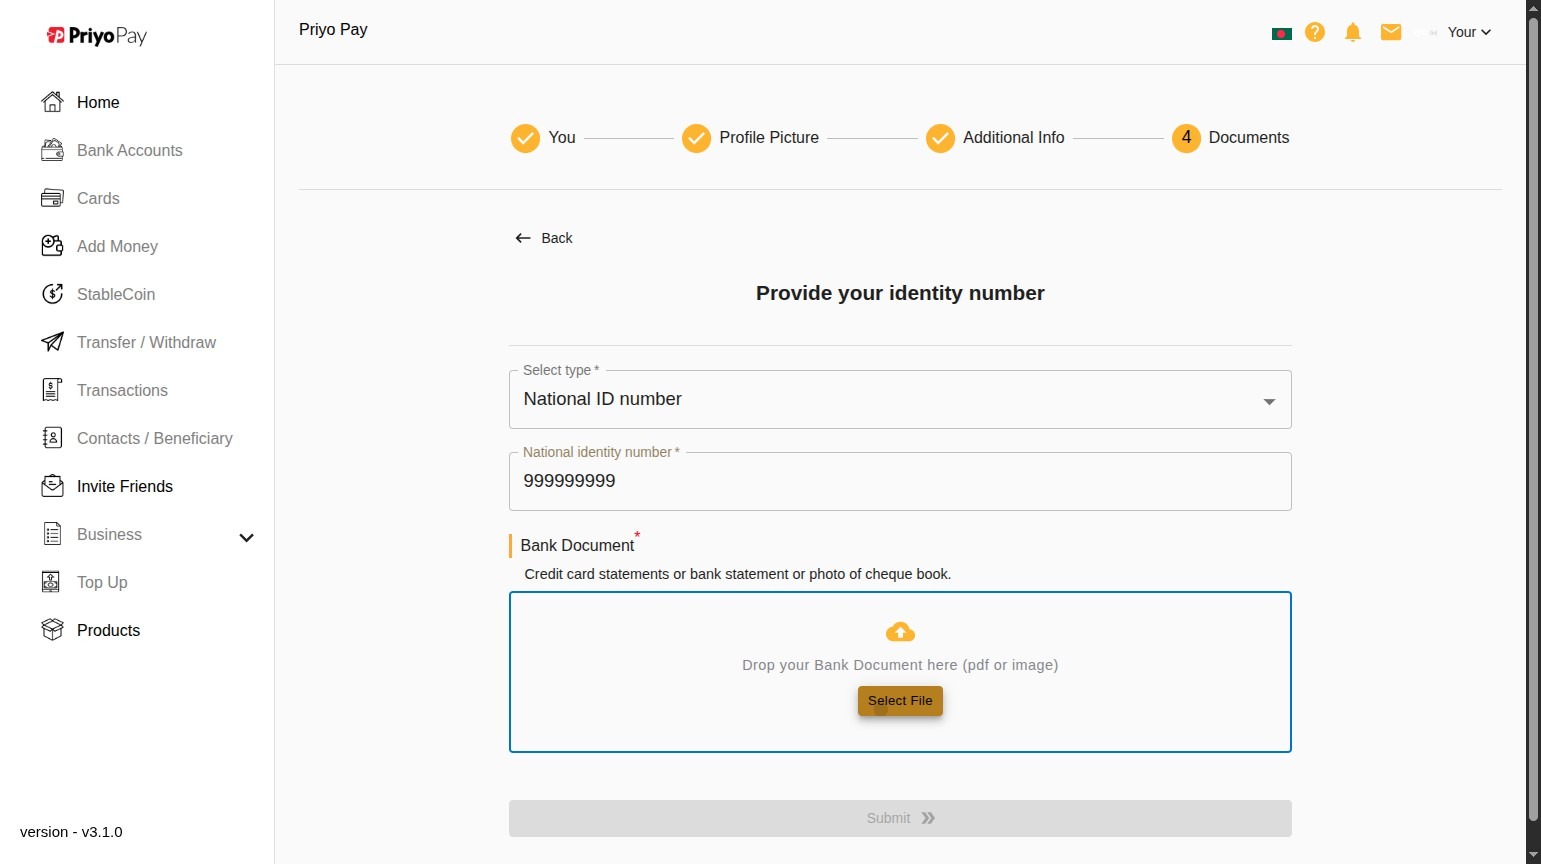The width and height of the screenshot is (1541, 864).
Task: Click the Bangladesh flag icon
Action: coord(1282,33)
